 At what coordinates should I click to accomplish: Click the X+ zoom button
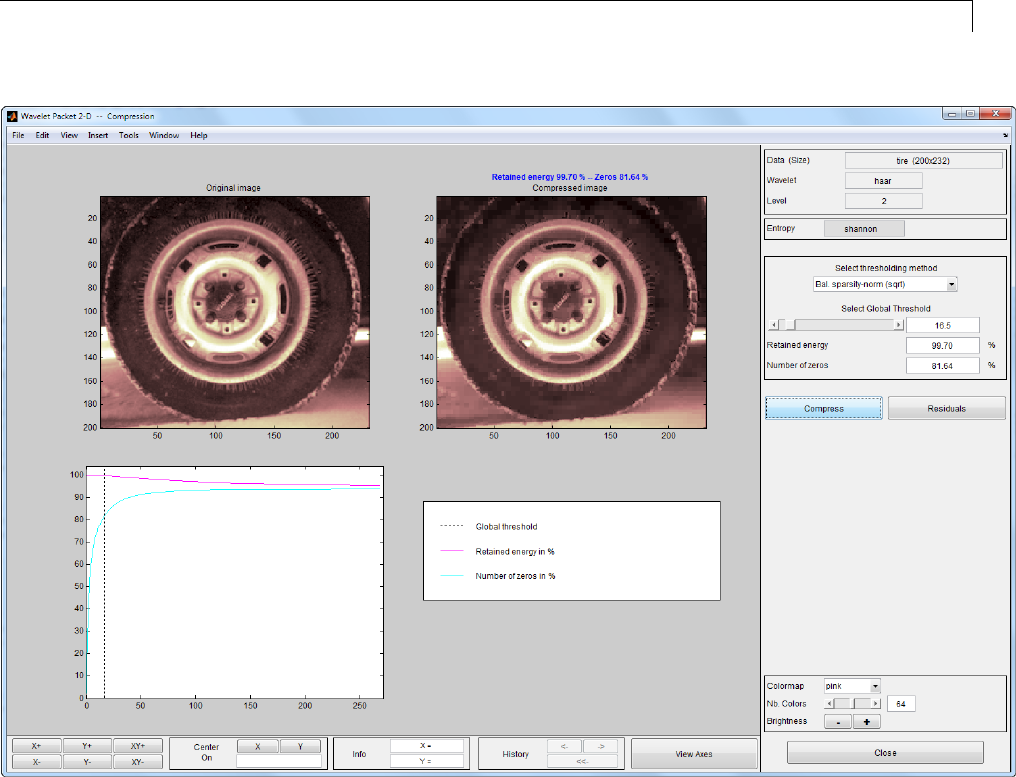(36, 745)
